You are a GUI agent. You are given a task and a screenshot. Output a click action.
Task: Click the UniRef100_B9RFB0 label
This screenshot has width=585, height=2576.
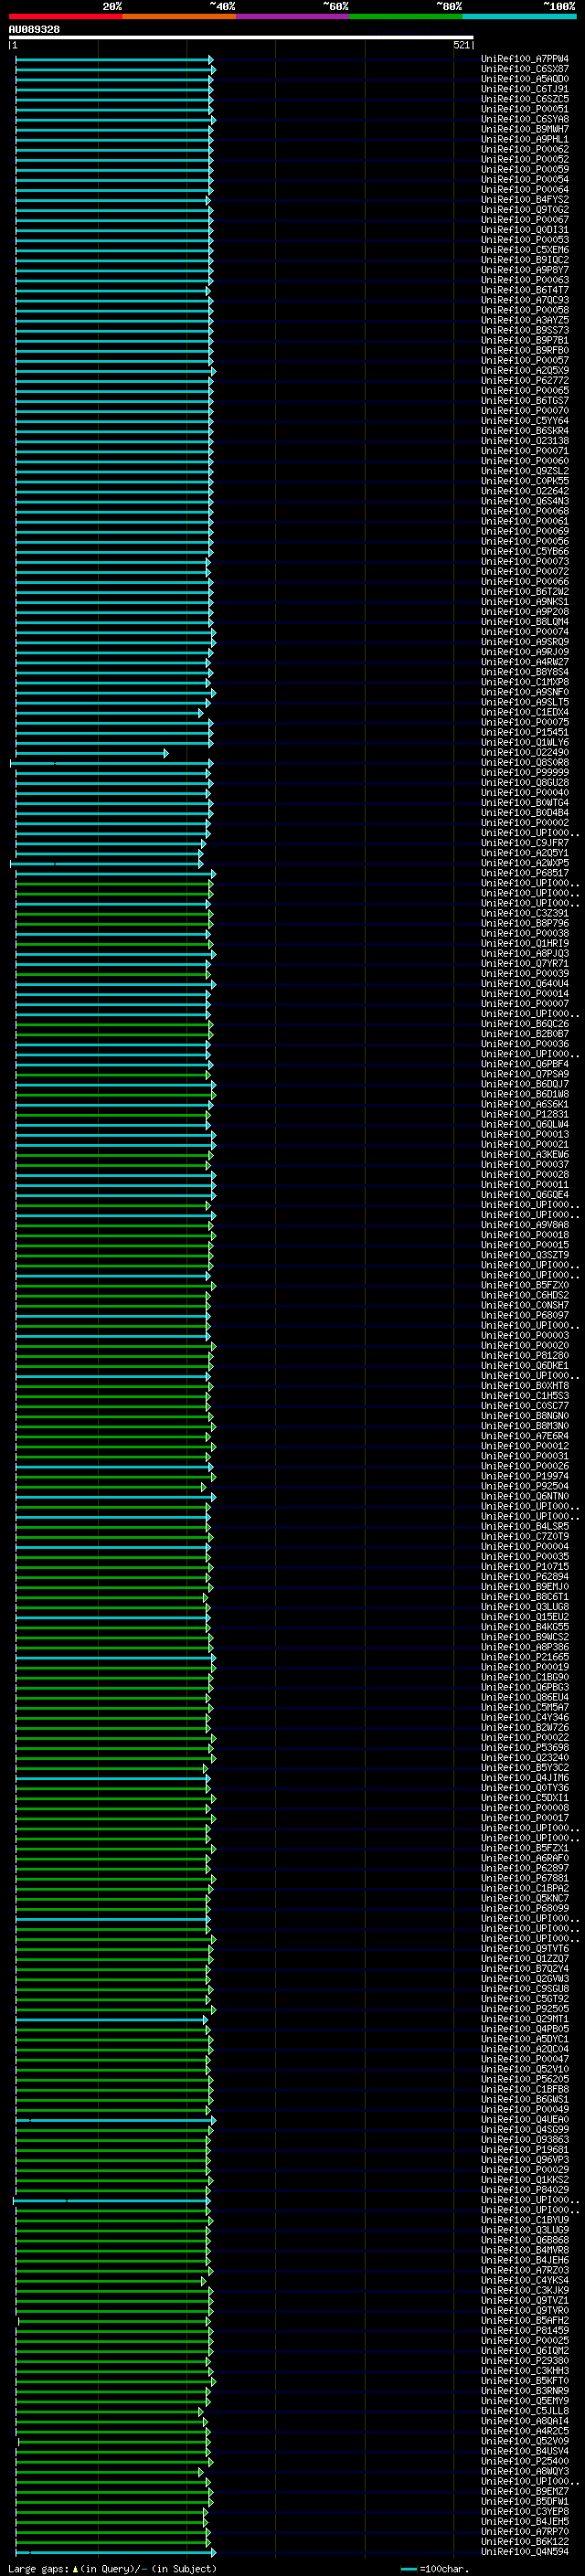[x=525, y=350]
